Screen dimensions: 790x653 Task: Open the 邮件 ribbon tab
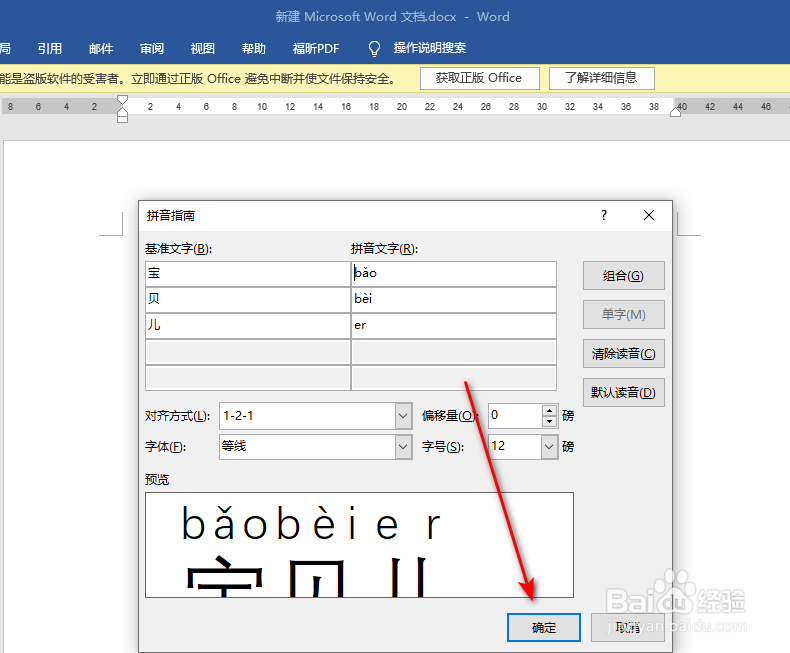tap(101, 48)
